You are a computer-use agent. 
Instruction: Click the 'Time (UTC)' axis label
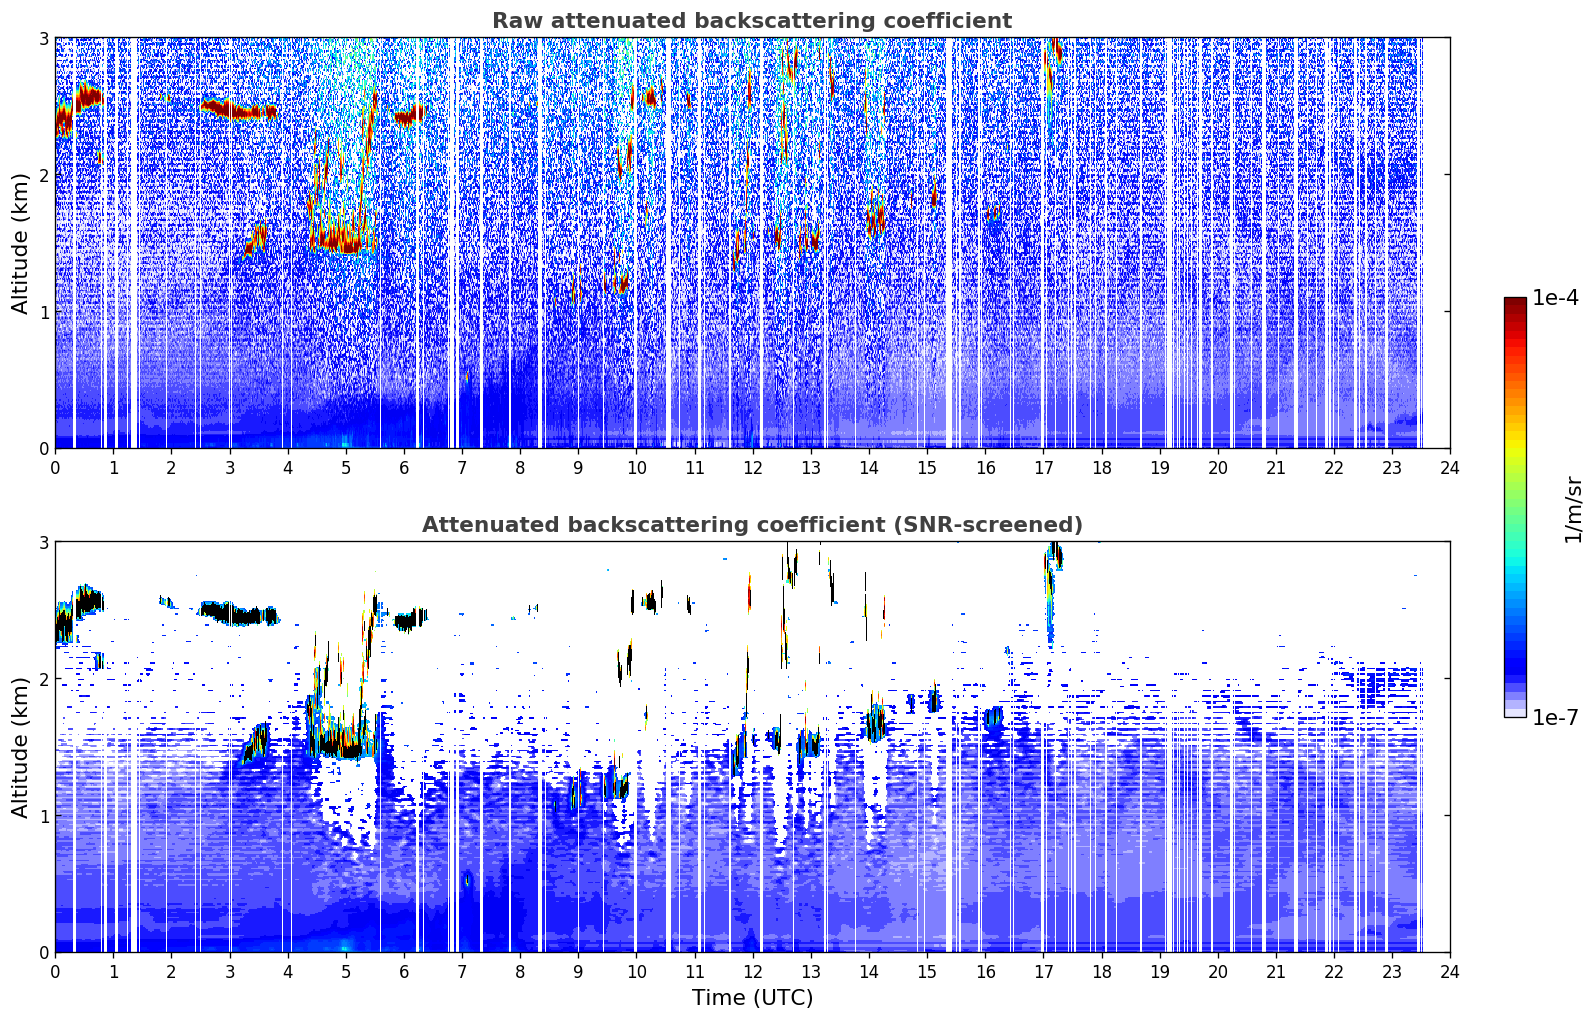(x=752, y=998)
